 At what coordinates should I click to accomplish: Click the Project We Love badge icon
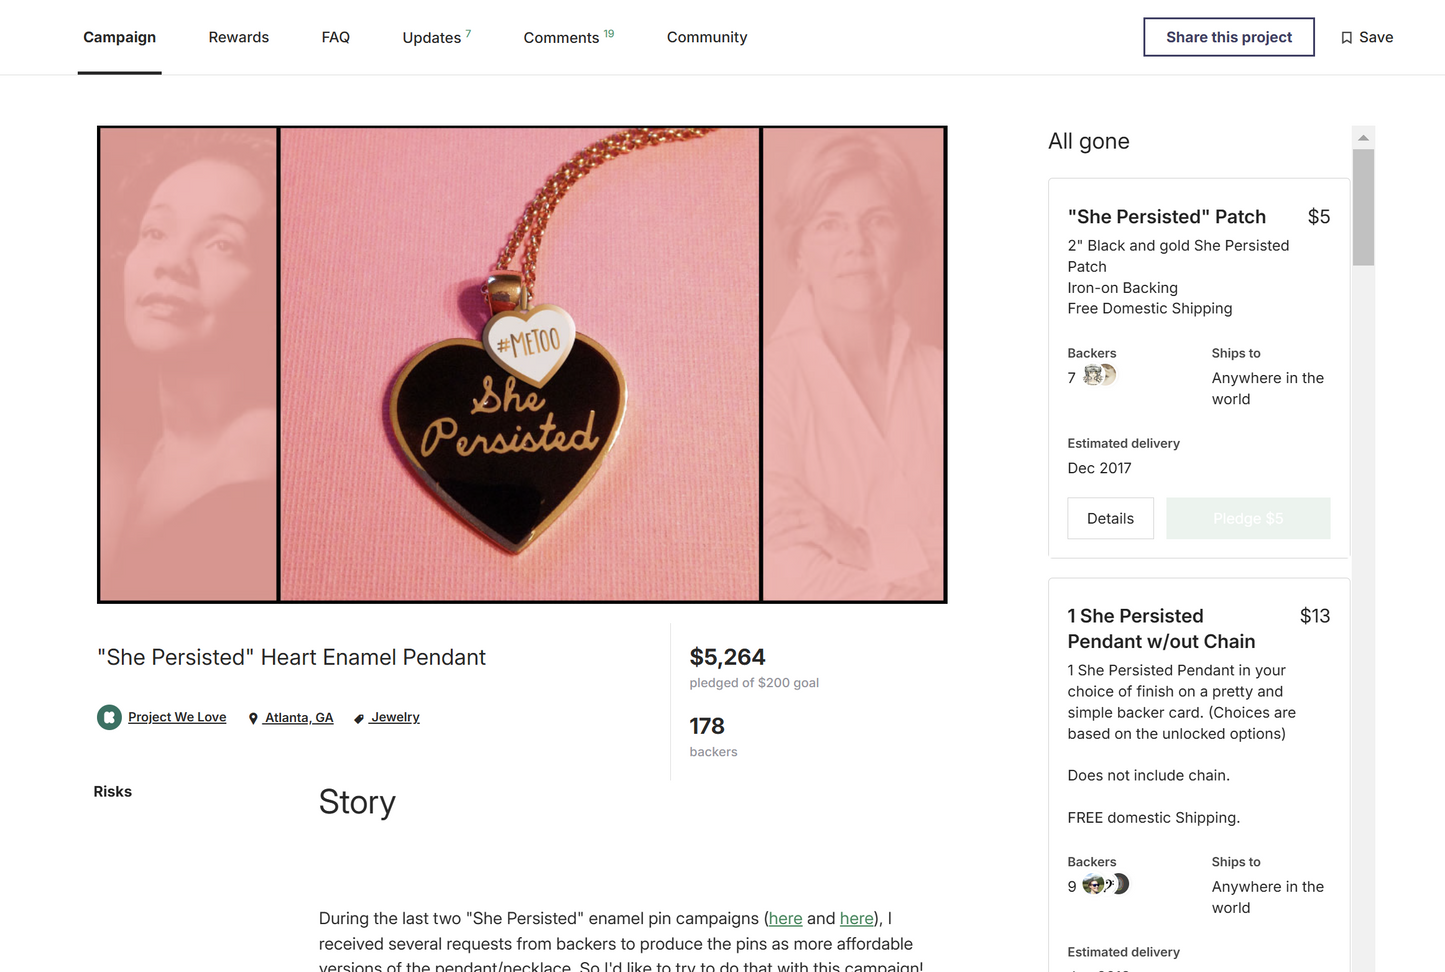coord(108,717)
